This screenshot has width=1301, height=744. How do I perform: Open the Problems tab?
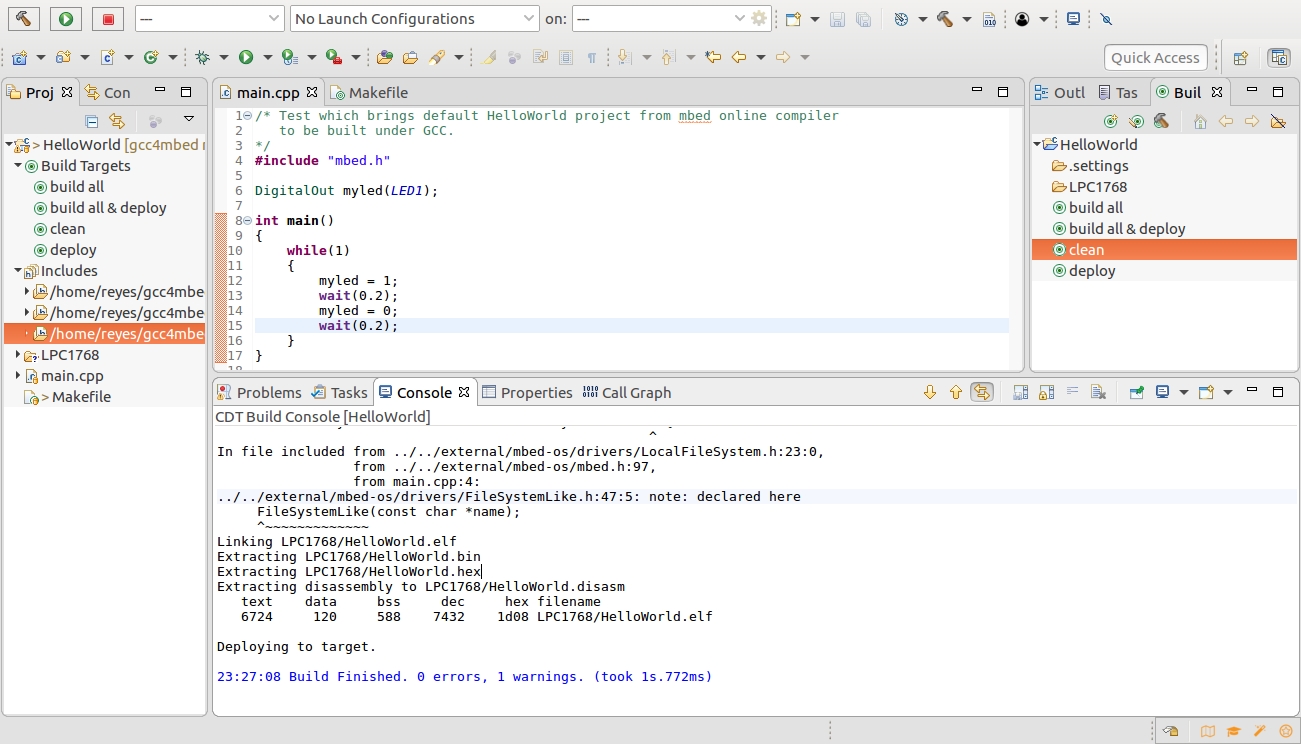pos(268,393)
